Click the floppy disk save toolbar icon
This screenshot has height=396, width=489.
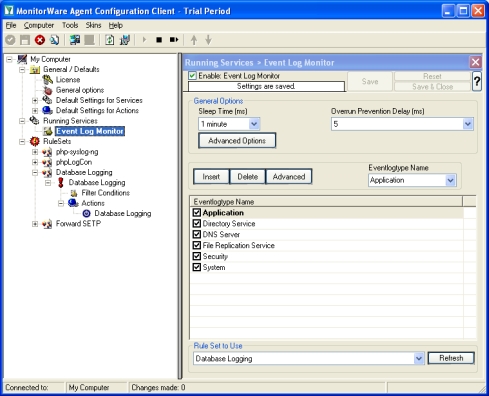tap(25, 40)
